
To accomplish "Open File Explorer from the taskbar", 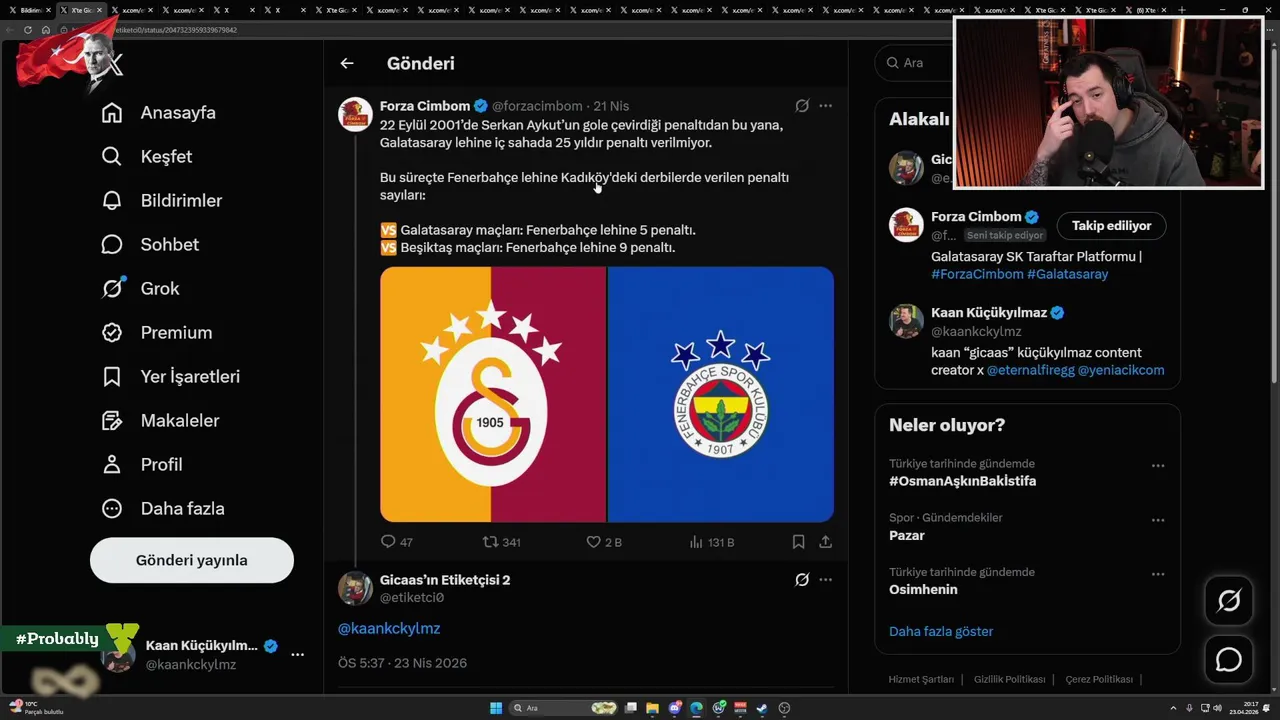I will click(653, 708).
